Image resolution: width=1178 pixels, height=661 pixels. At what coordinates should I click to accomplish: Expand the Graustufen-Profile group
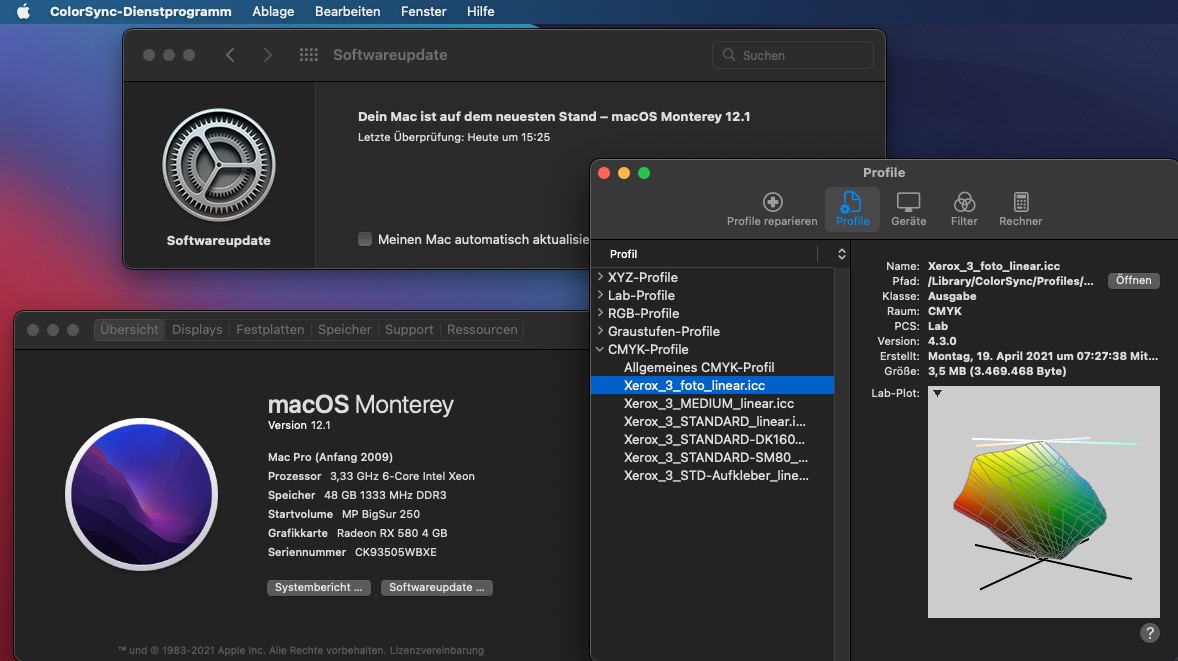tap(600, 330)
